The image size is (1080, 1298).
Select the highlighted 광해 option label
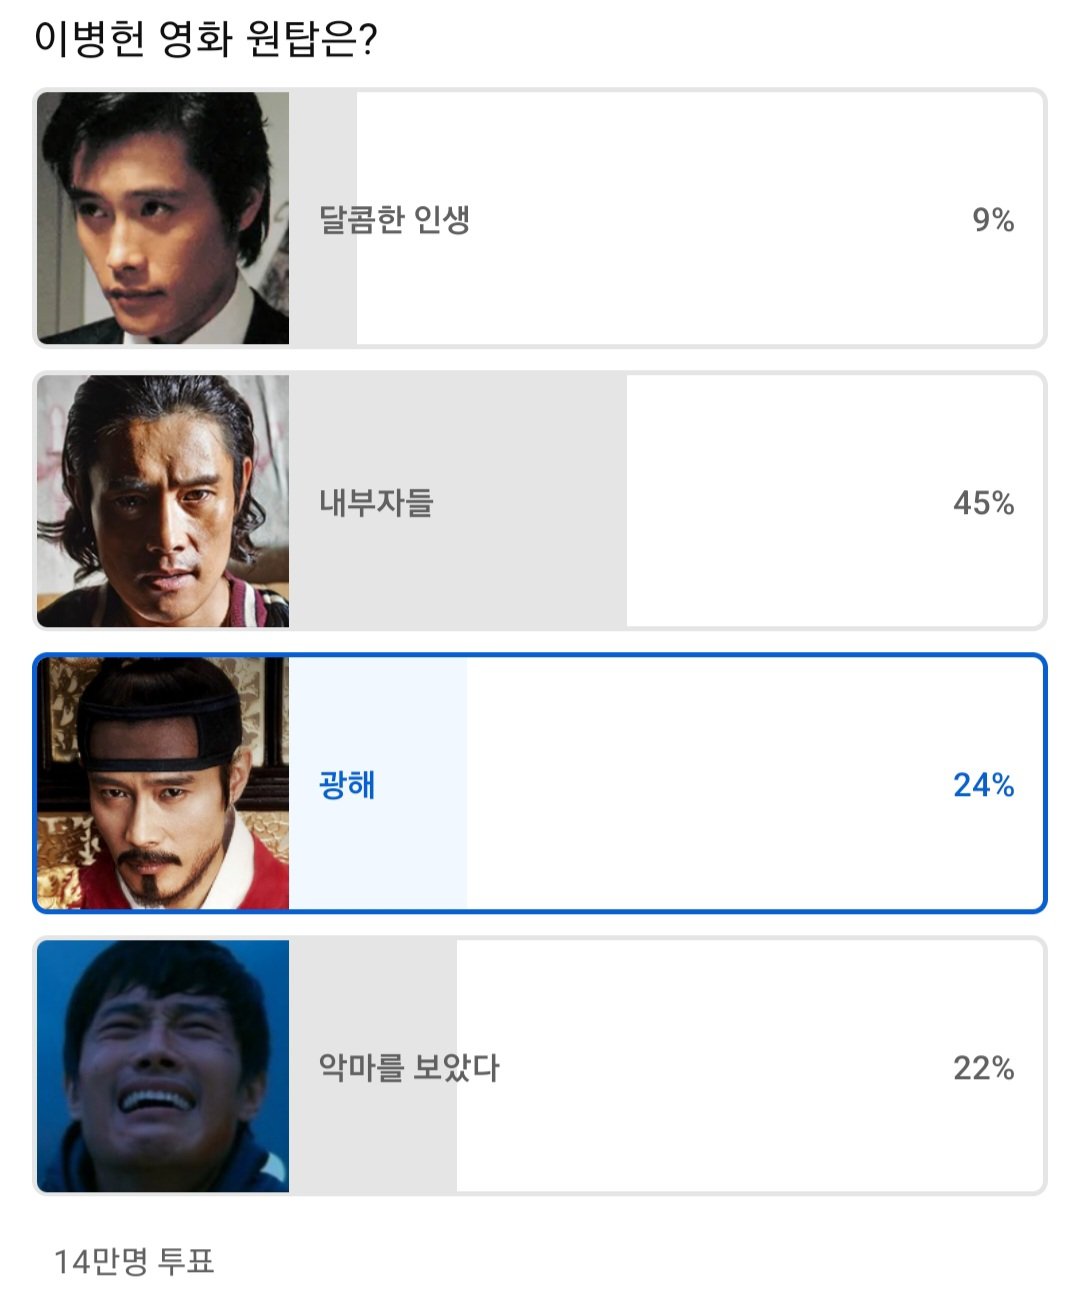coord(347,785)
